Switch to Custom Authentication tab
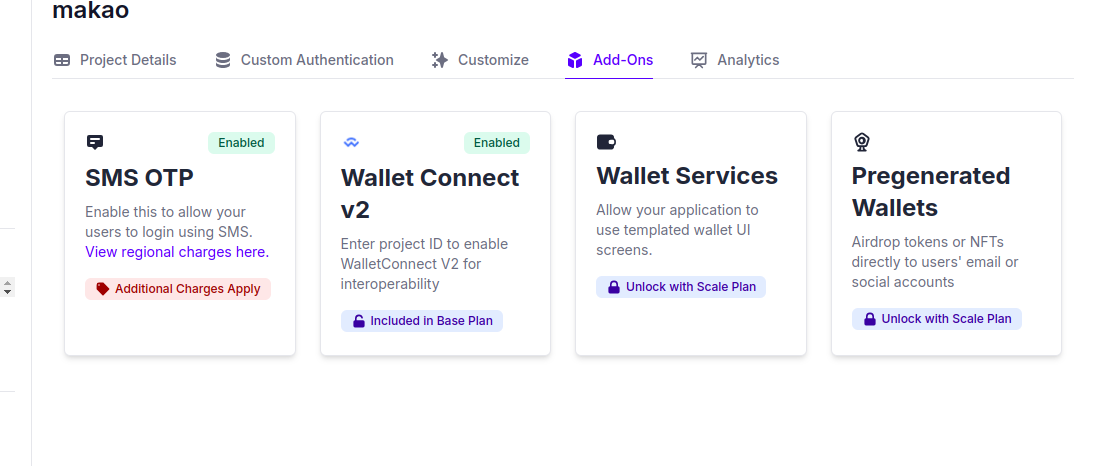Viewport: 1094px width, 466px height. click(x=304, y=60)
